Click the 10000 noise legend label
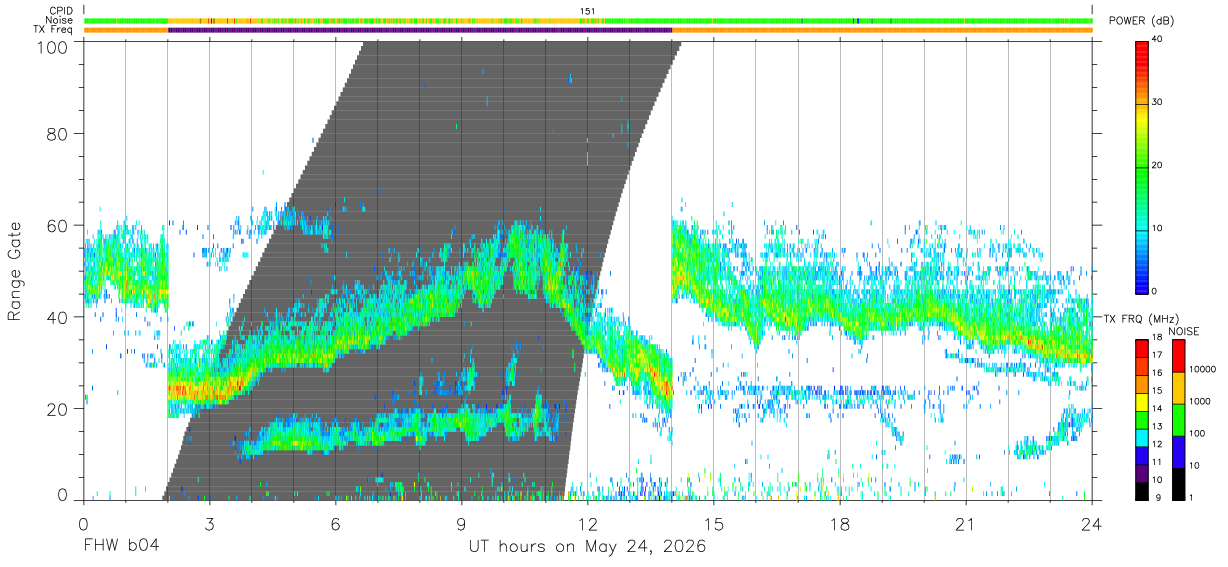Screen dimensions: 1228x567 coord(1203,370)
